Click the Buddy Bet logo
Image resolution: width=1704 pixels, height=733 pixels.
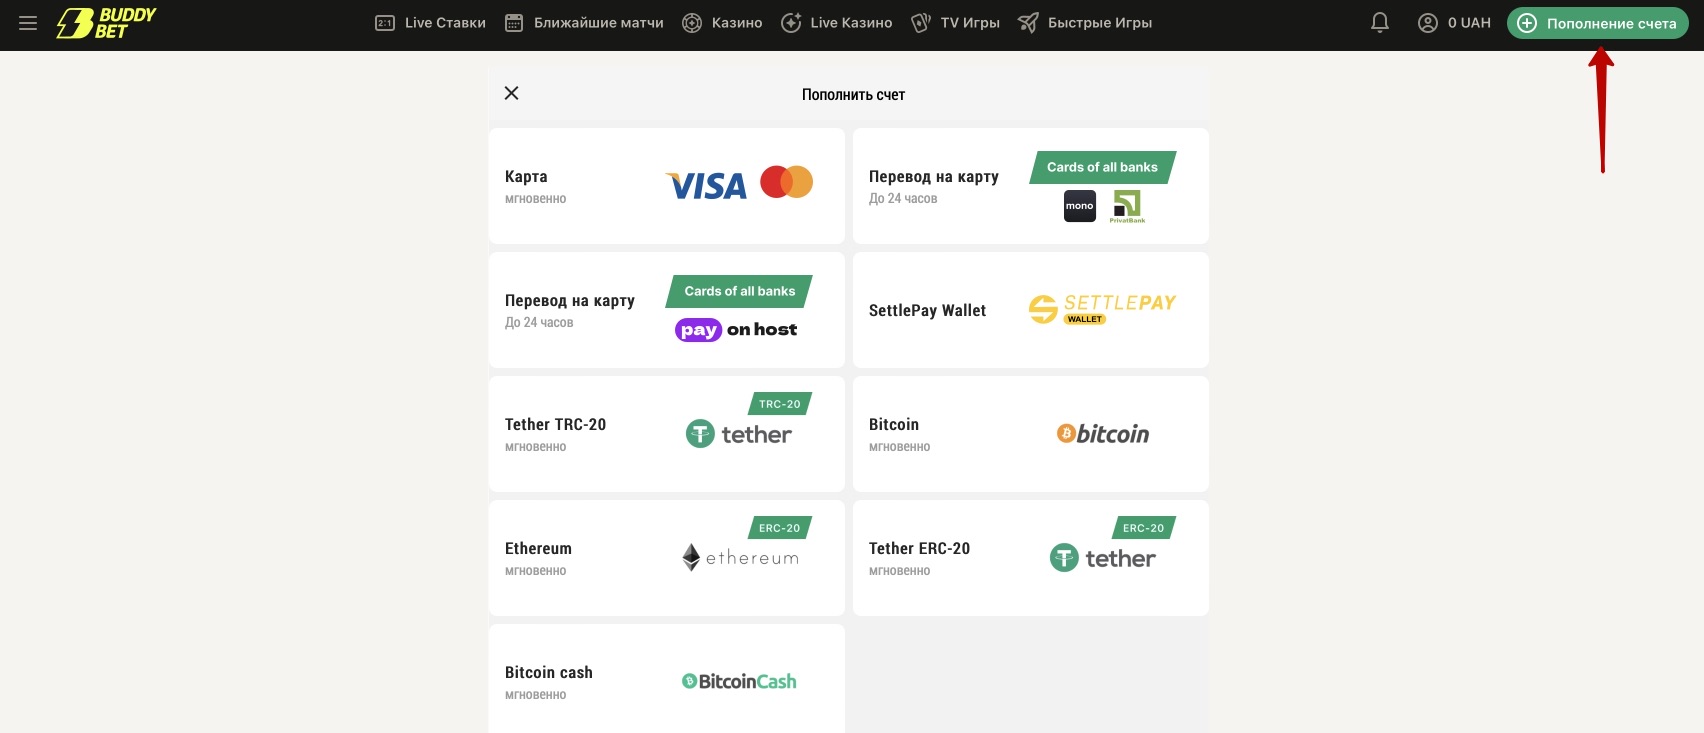pyautogui.click(x=106, y=23)
